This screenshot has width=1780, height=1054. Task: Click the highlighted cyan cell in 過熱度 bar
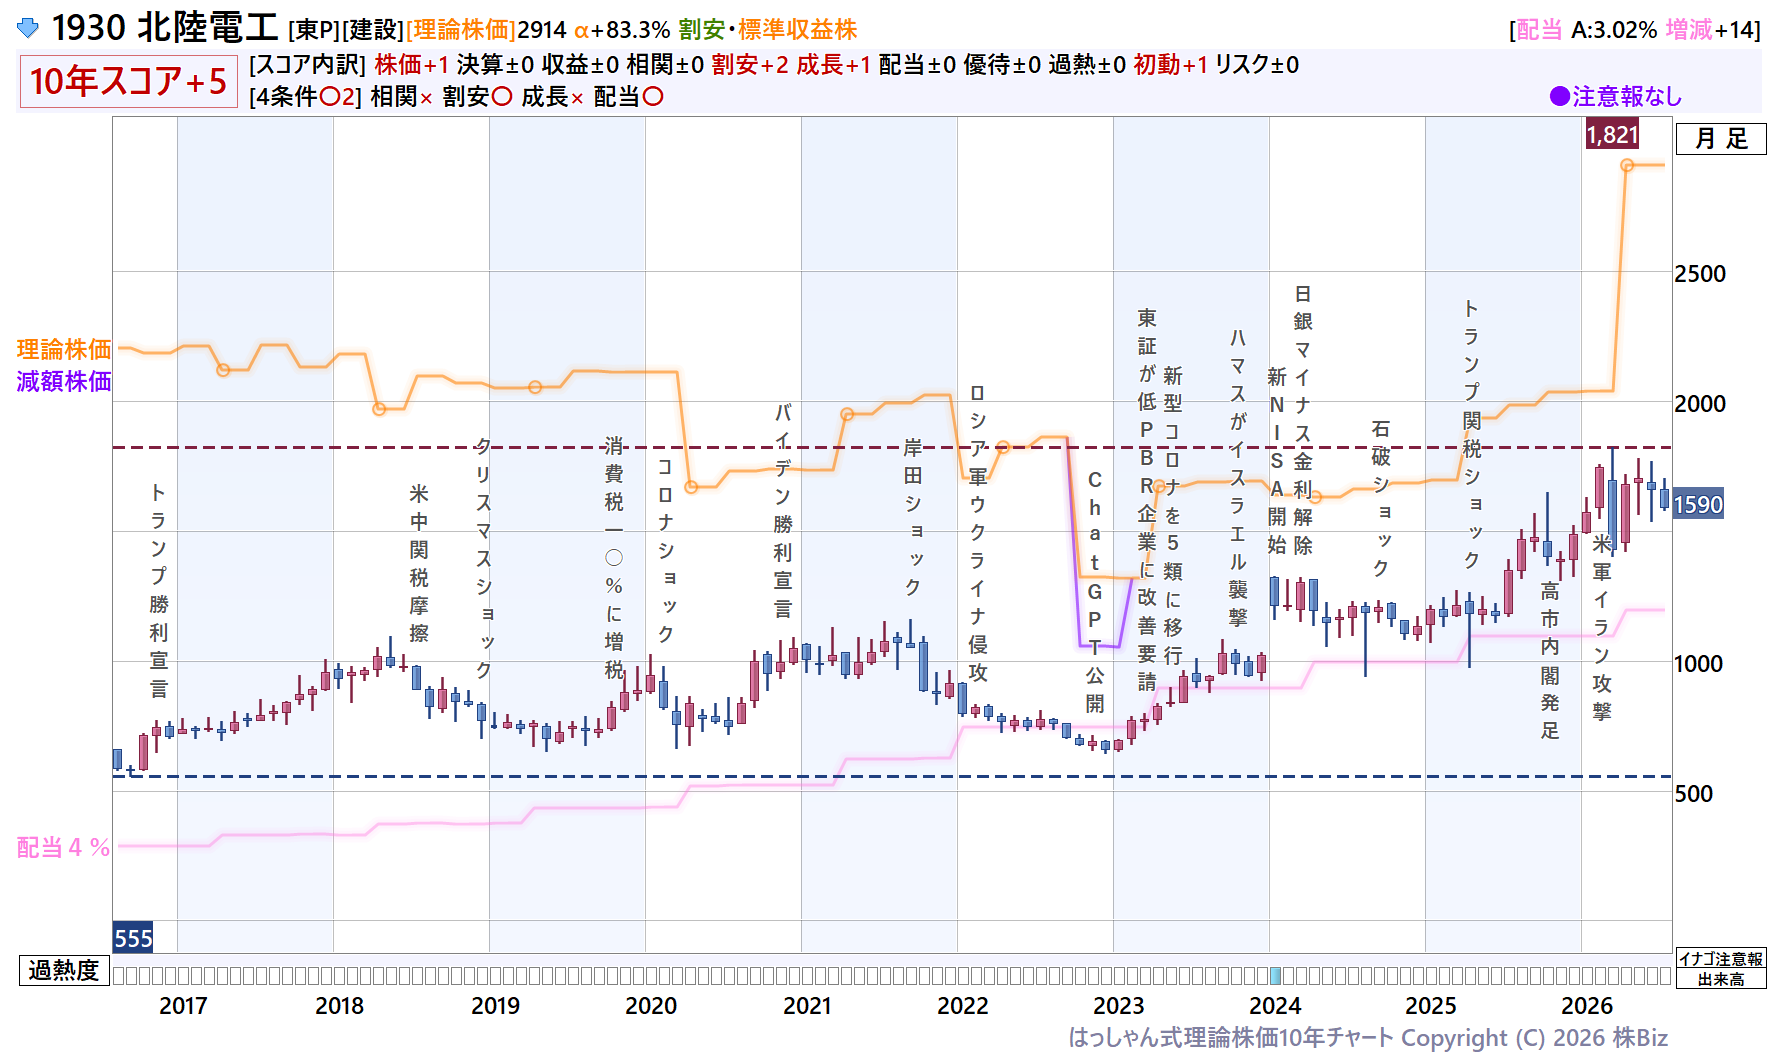1275,975
